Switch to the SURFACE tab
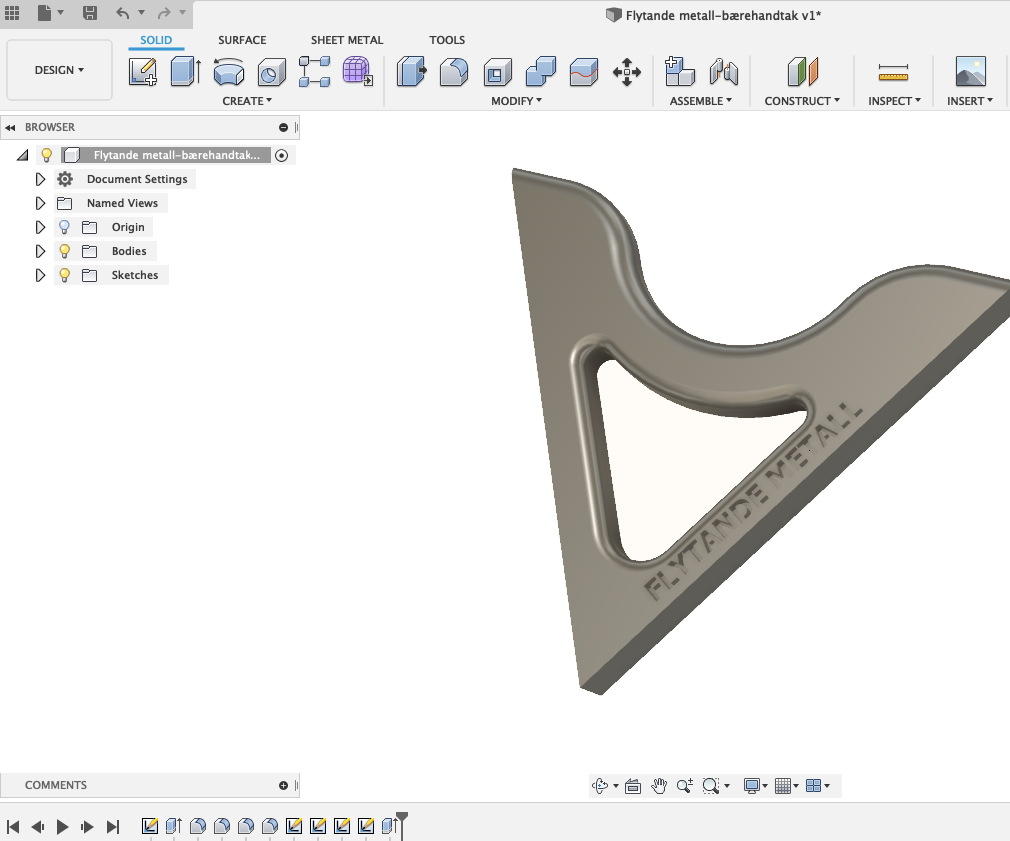 [242, 40]
